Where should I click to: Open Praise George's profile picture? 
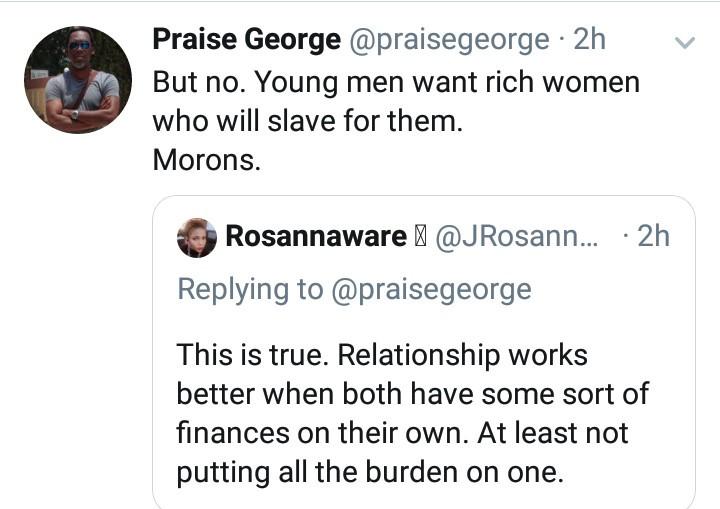point(78,80)
